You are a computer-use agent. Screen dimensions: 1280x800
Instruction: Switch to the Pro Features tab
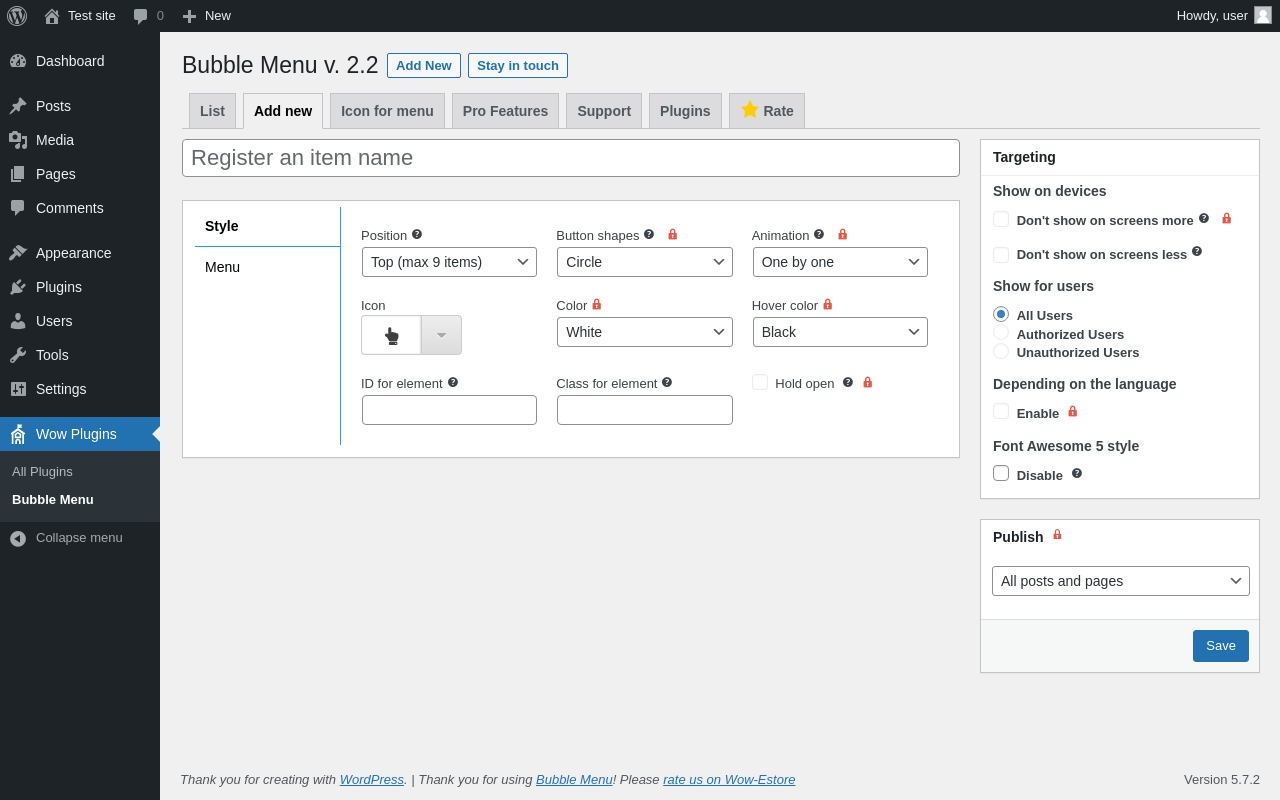point(505,111)
